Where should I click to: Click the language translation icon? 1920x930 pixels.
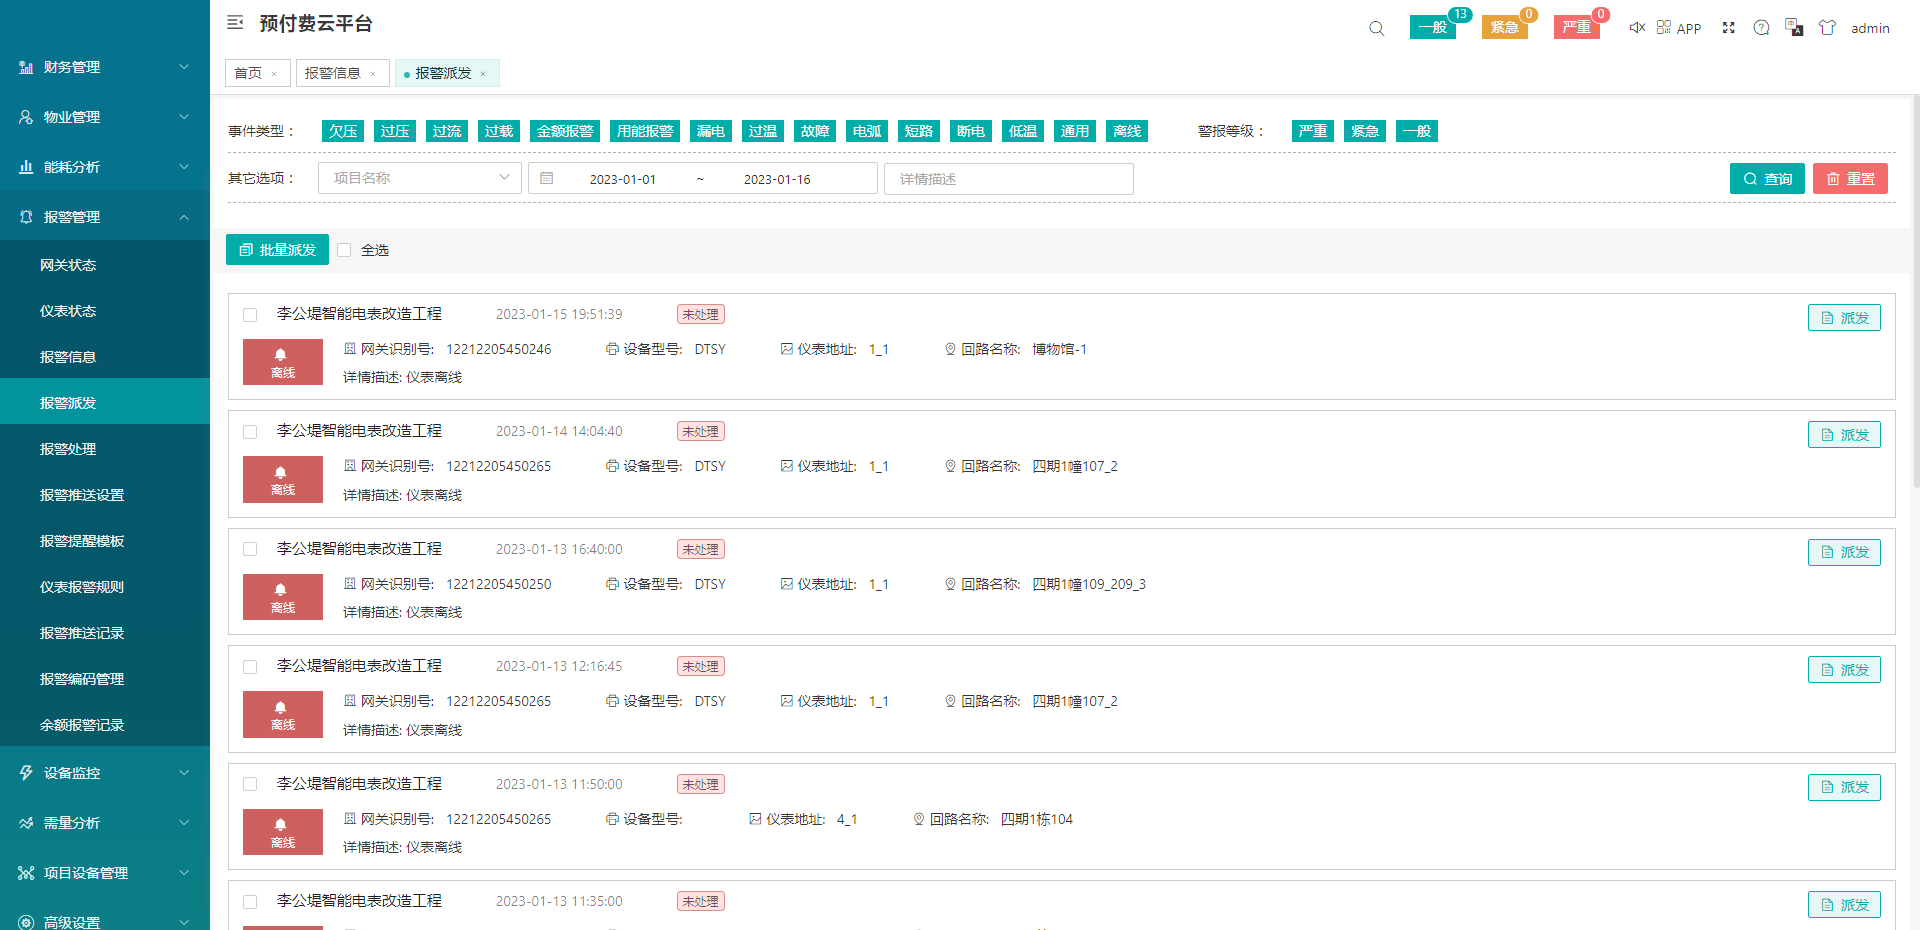pos(1794,28)
